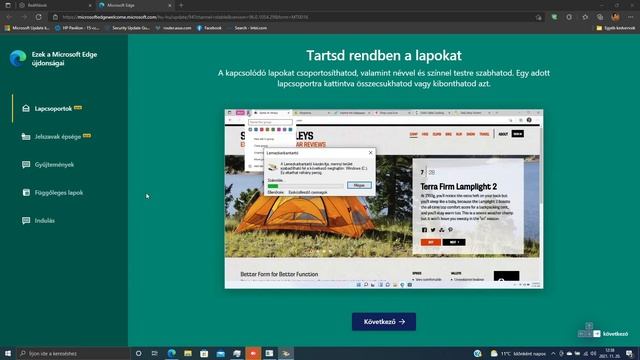Open the profile avatar

click(x=616, y=17)
